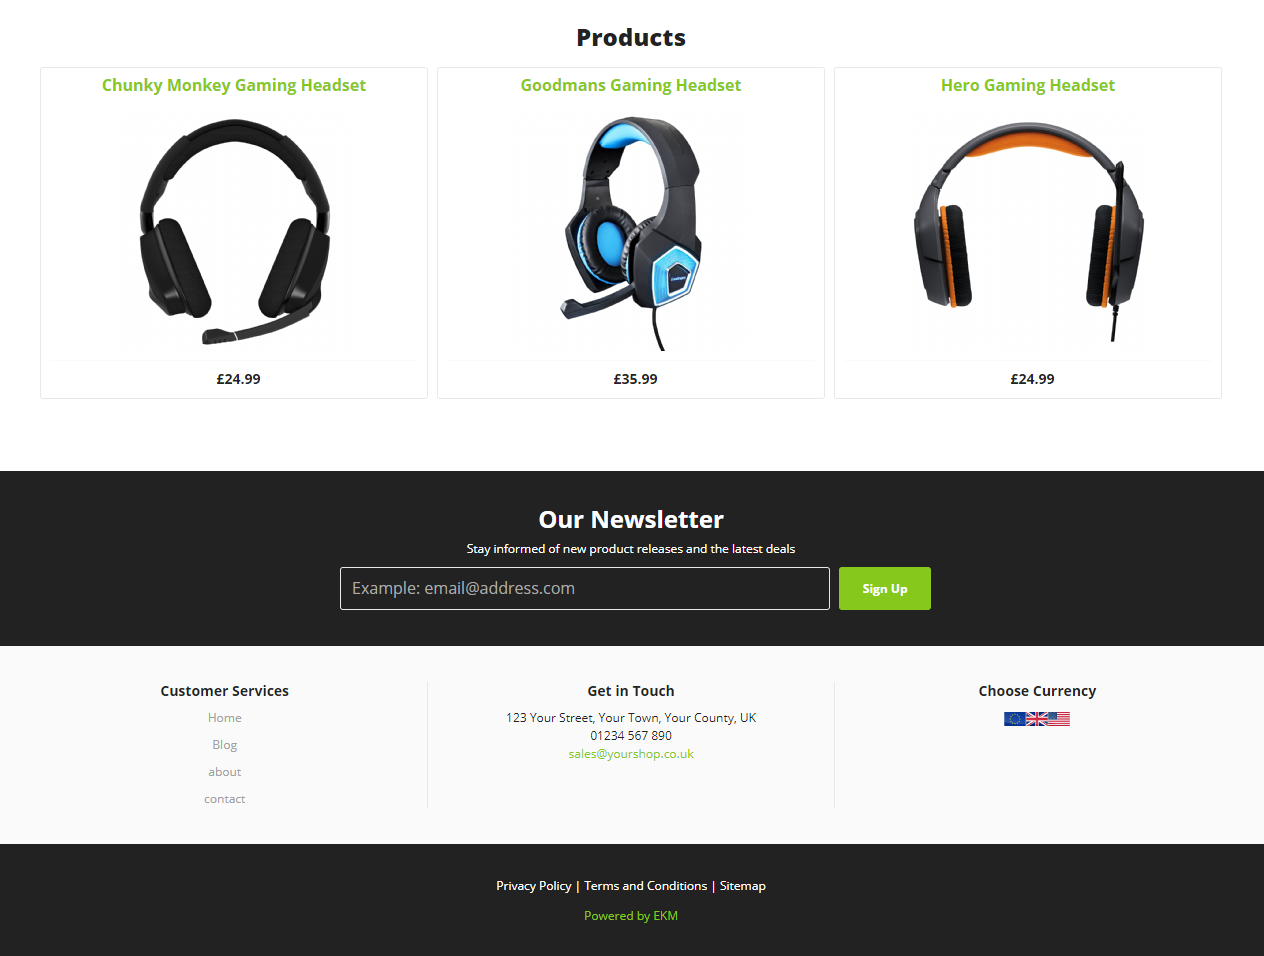The image size is (1264, 956).
Task: Visit the Blog footer link
Action: coord(225,745)
